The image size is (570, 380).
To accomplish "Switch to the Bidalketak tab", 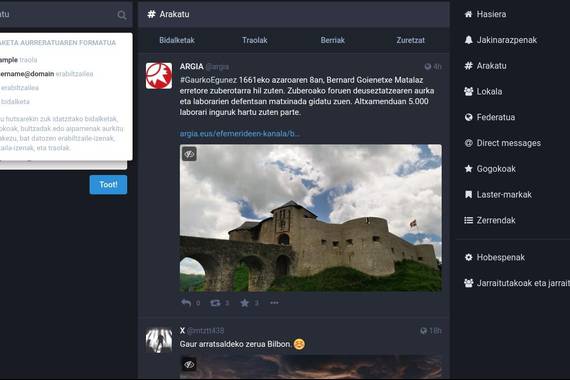I will tap(177, 40).
